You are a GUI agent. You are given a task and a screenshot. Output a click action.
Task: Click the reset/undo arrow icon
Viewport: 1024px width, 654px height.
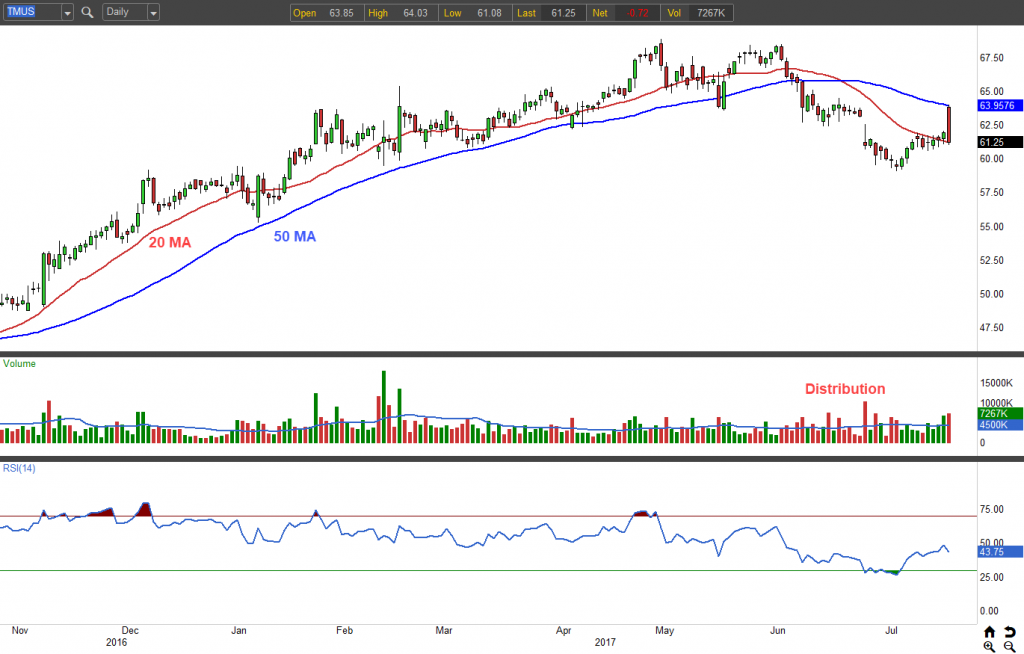click(x=1010, y=632)
